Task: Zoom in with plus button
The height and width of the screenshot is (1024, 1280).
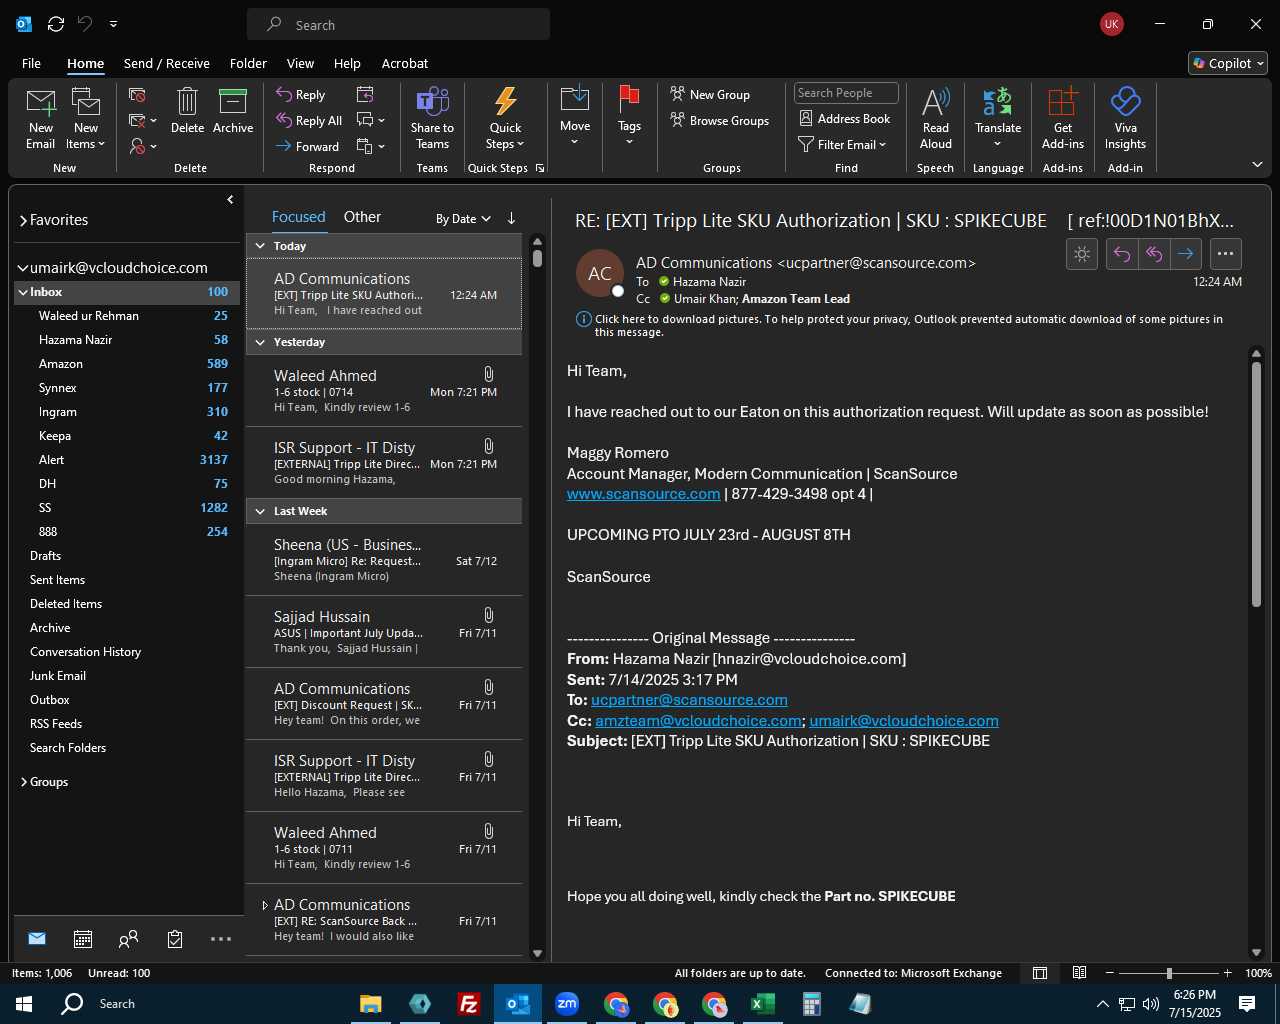Action: (1227, 973)
